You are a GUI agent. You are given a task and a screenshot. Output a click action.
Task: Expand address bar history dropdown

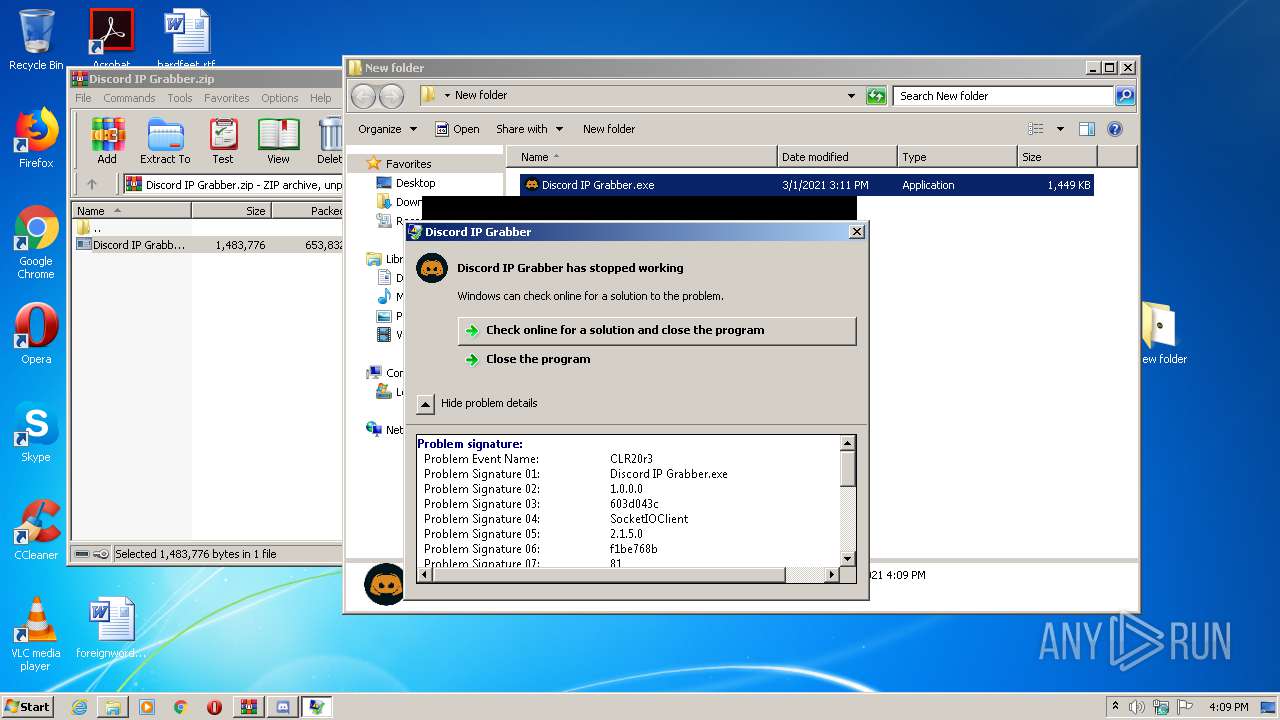pos(851,96)
